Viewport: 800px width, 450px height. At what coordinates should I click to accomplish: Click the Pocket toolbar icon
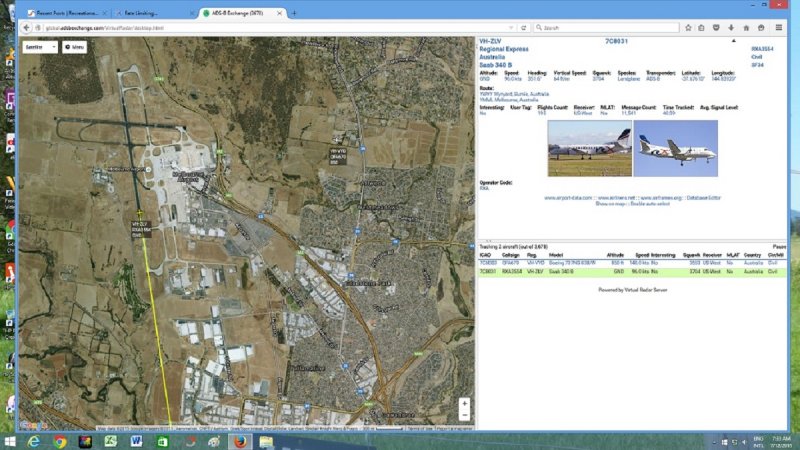[x=716, y=28]
